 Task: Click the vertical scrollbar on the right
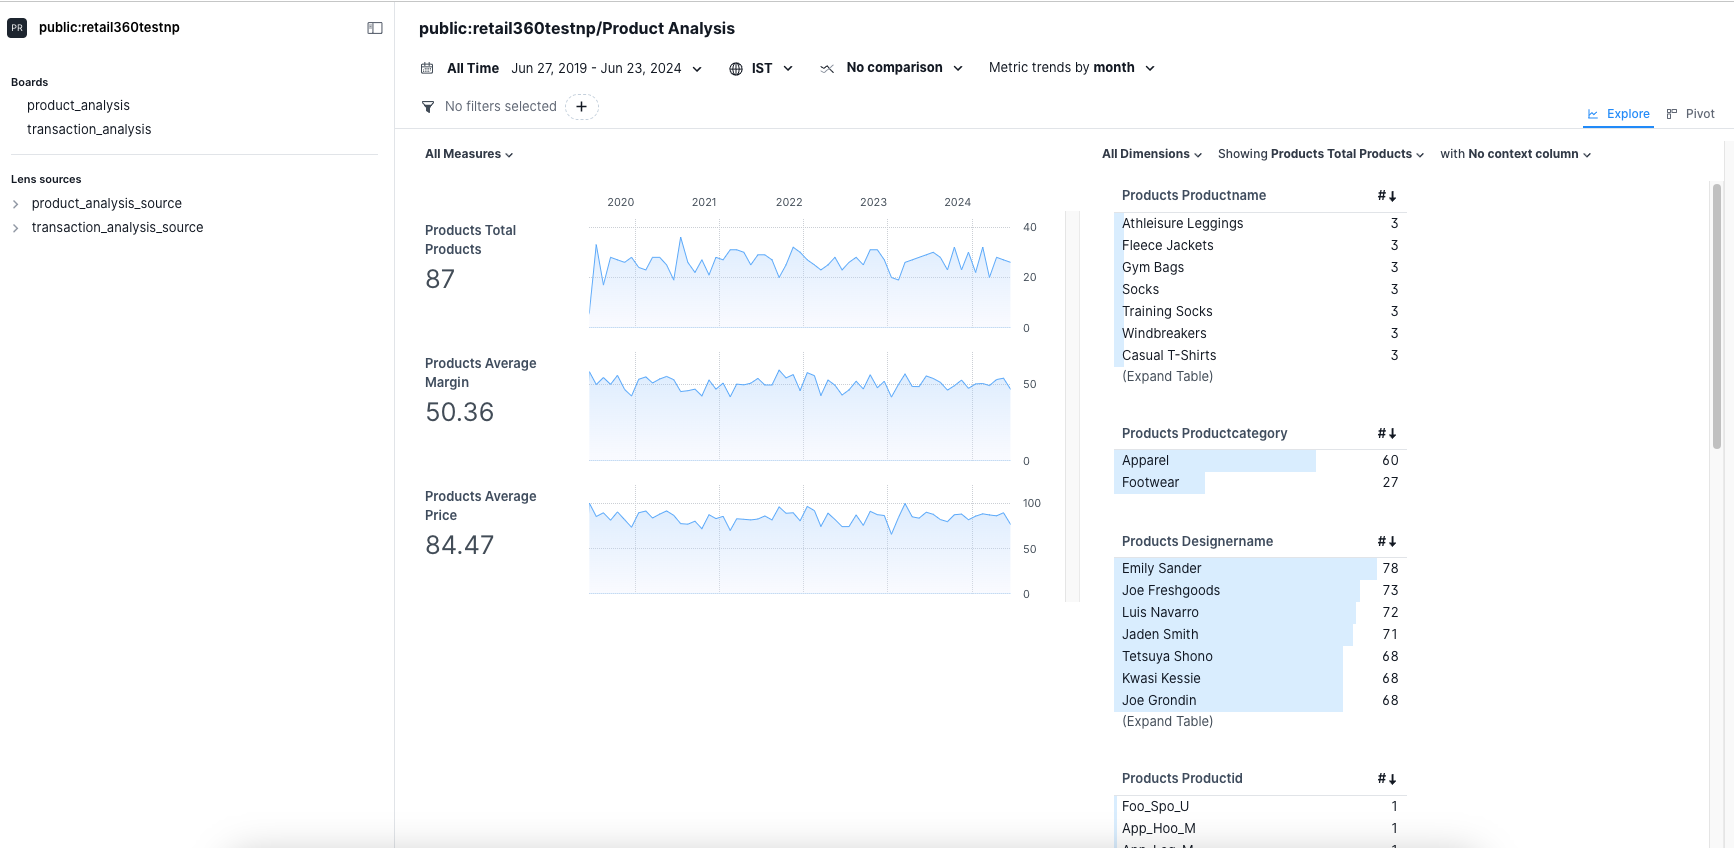coord(1716,315)
